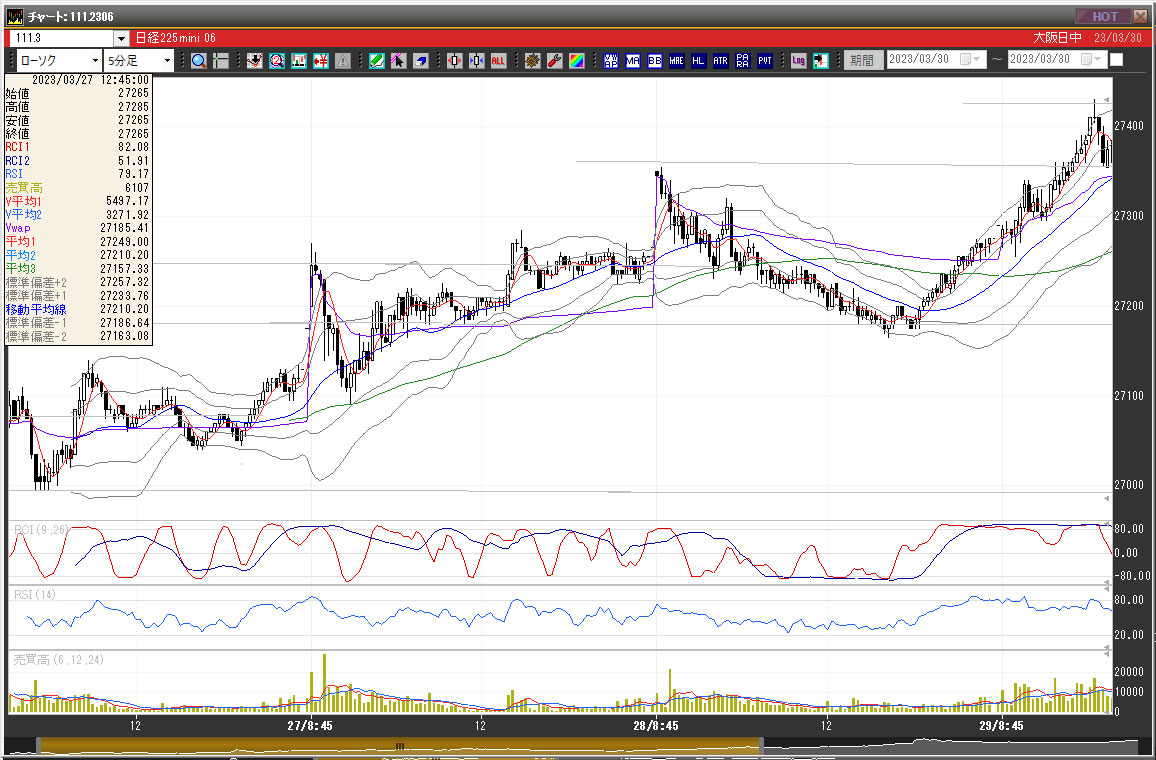
Task: Click the chart export arrow icon
Action: (x=821, y=60)
